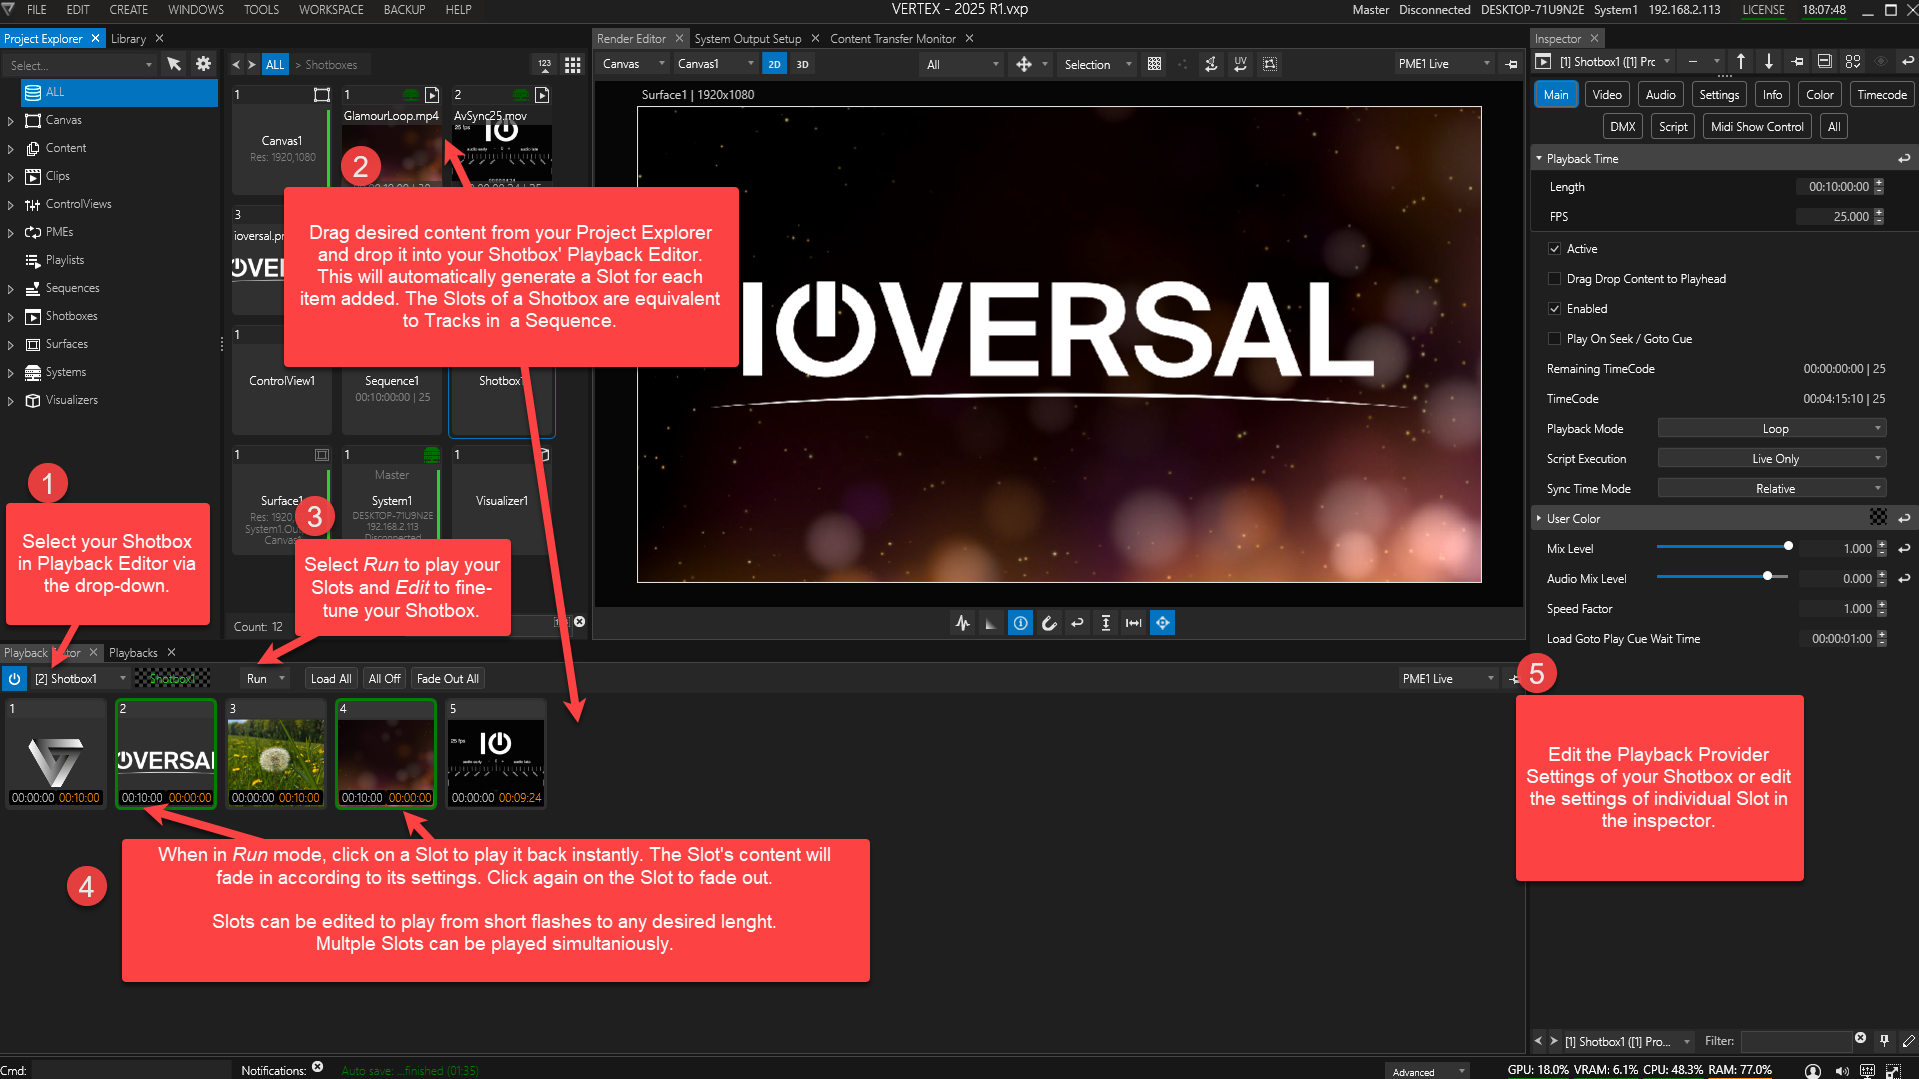Switch the render view to 3D

(x=802, y=64)
